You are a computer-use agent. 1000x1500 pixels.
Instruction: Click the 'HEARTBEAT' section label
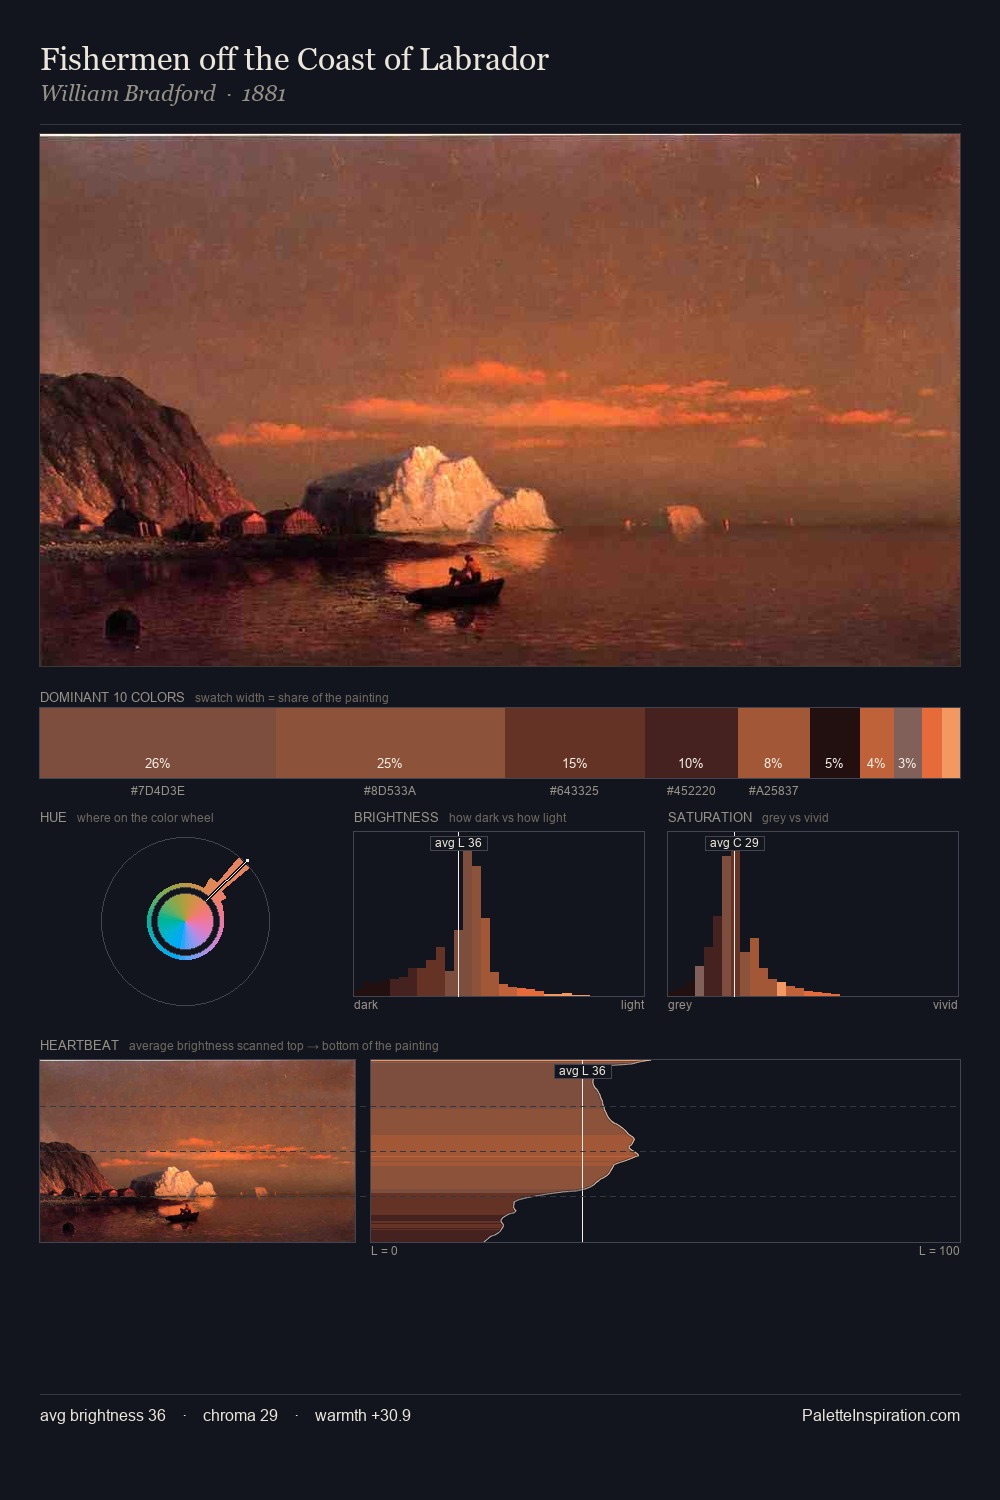(79, 1046)
